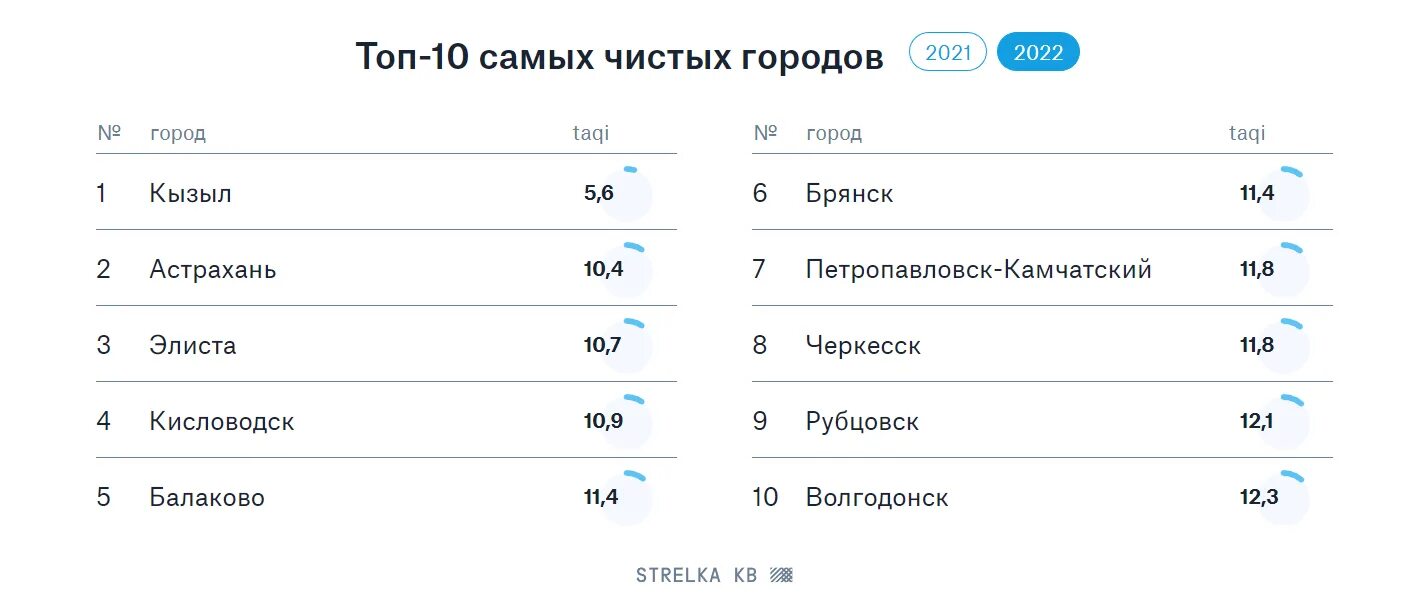Image resolution: width=1422 pixels, height=615 pixels.
Task: Click the left table 'город' column header
Action: pyautogui.click(x=178, y=134)
